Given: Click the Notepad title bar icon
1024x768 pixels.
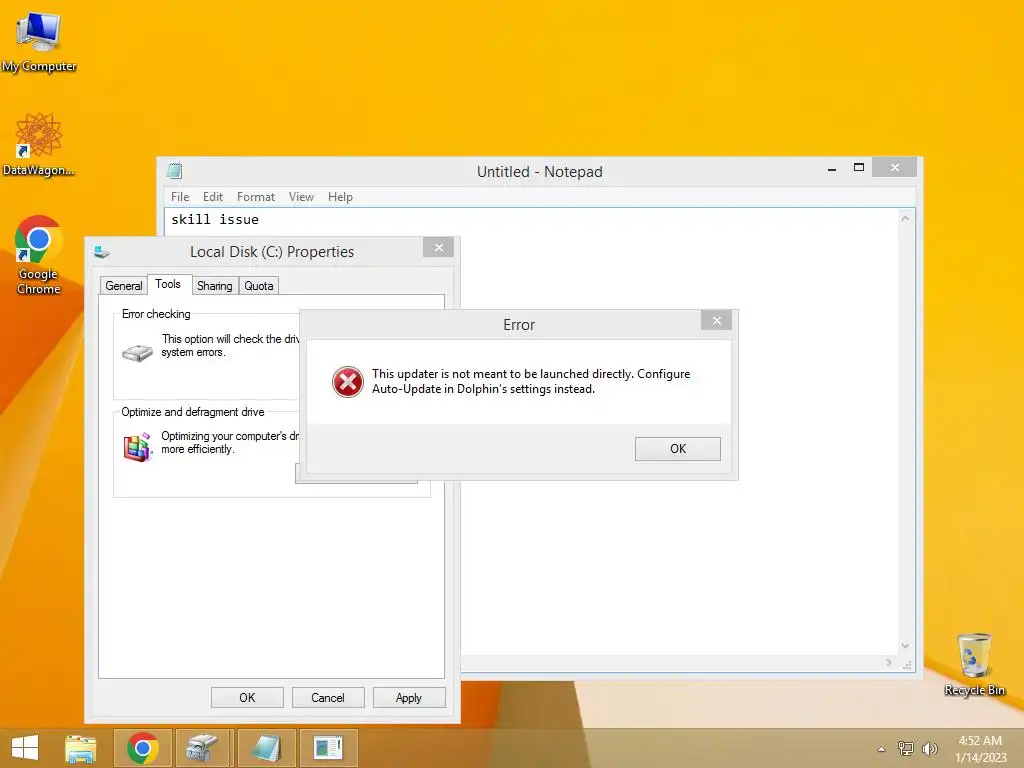Looking at the screenshot, I should point(174,171).
